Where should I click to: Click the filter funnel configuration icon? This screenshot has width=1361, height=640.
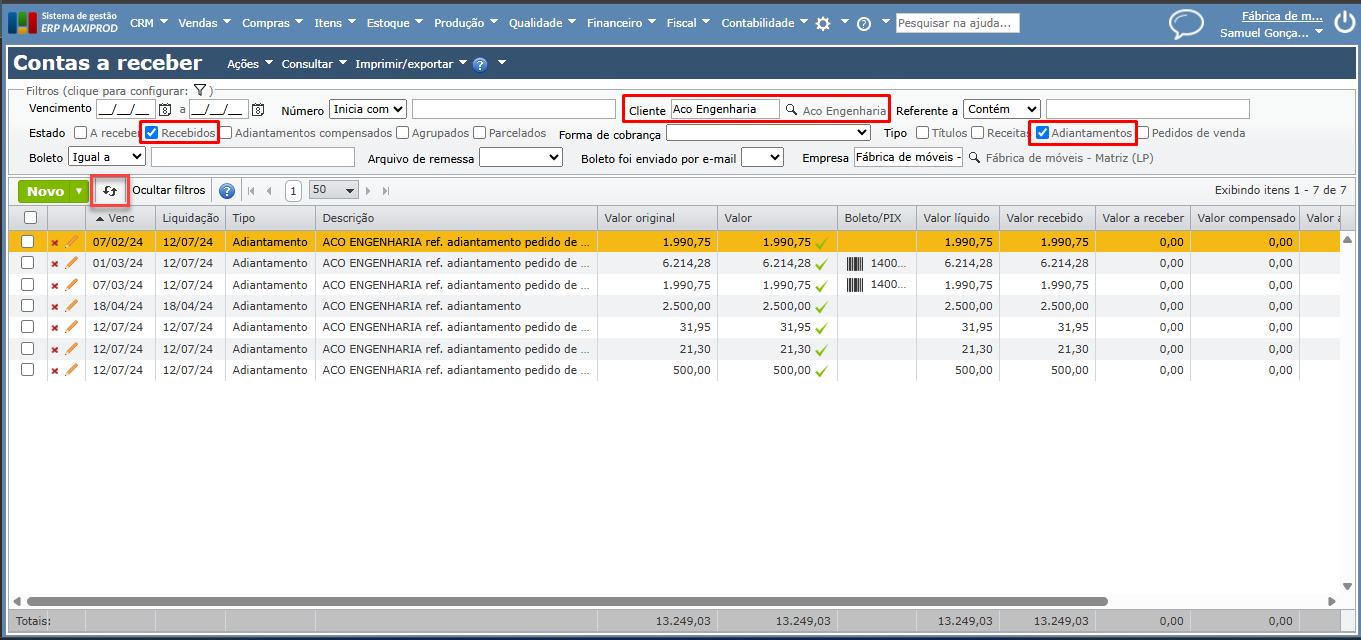(200, 90)
